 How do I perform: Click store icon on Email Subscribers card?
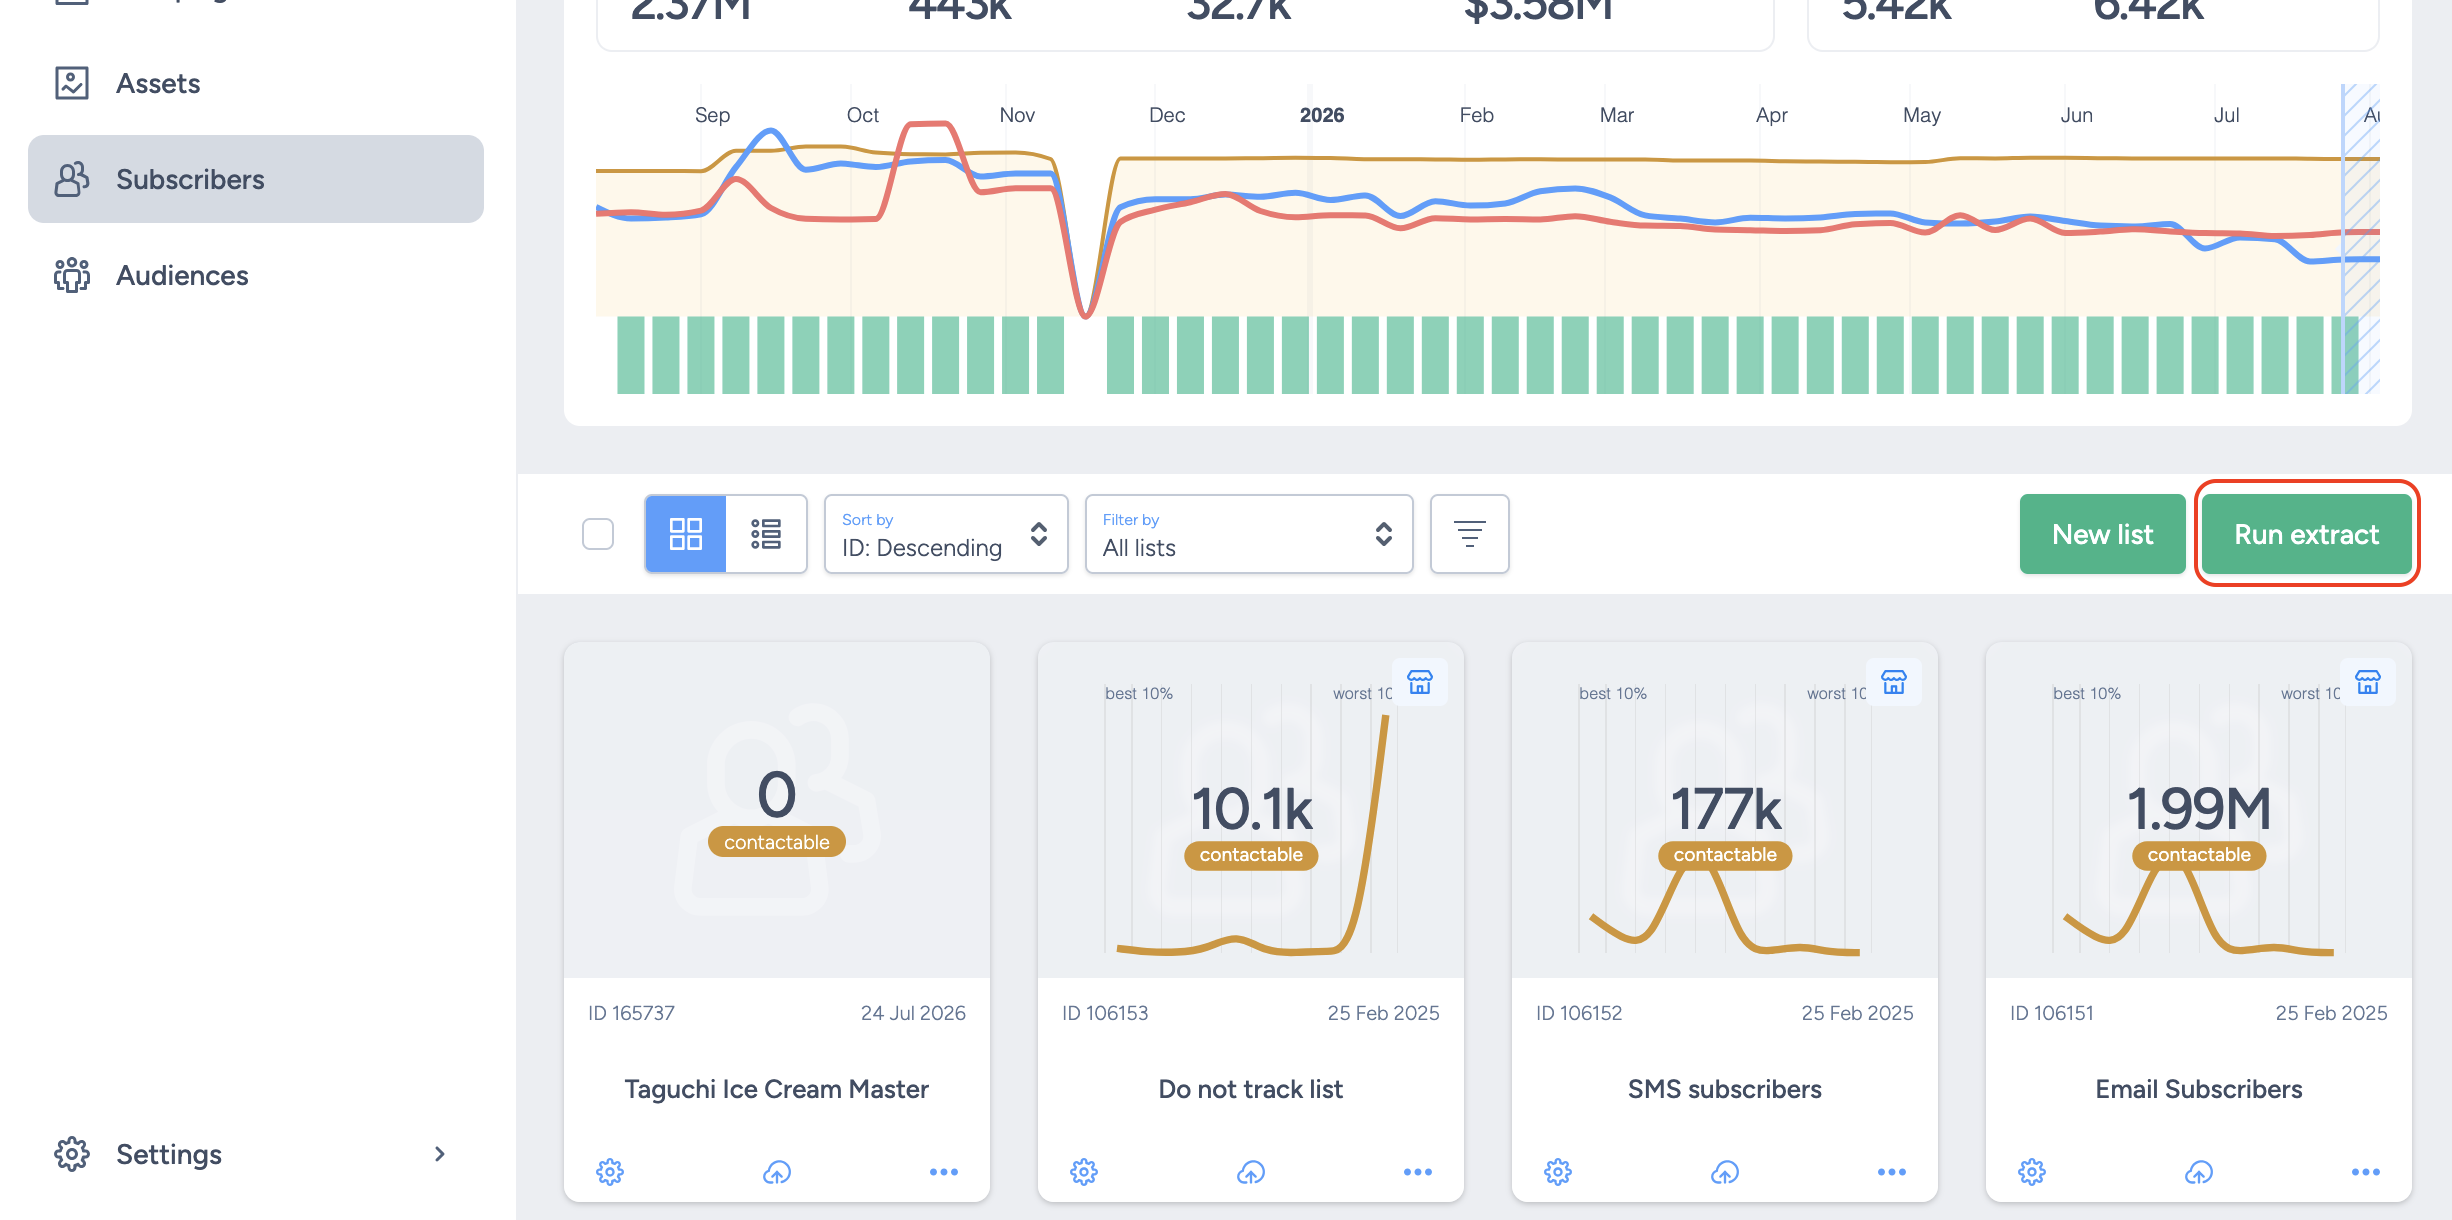(2368, 682)
